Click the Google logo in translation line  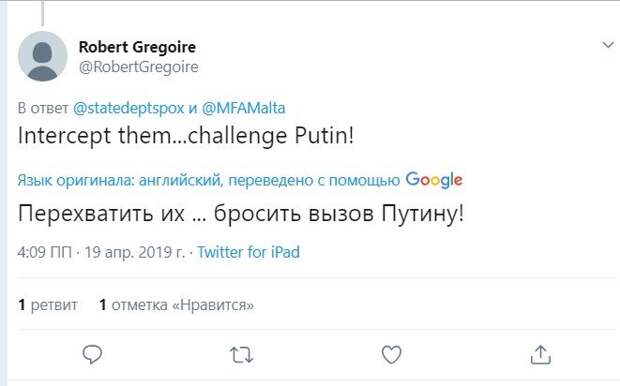[x=434, y=180]
